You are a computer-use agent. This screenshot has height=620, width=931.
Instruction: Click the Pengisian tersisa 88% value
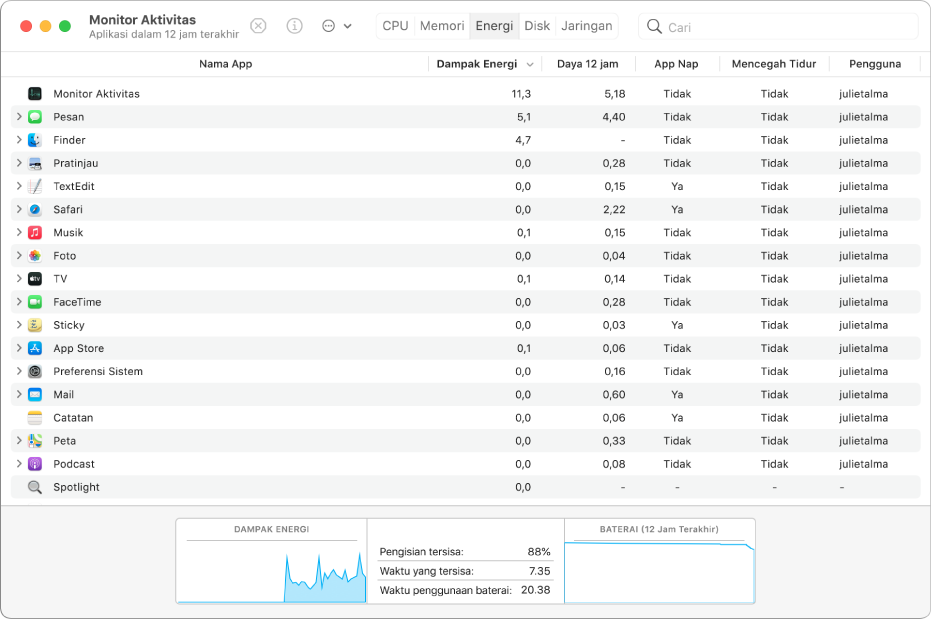(539, 552)
